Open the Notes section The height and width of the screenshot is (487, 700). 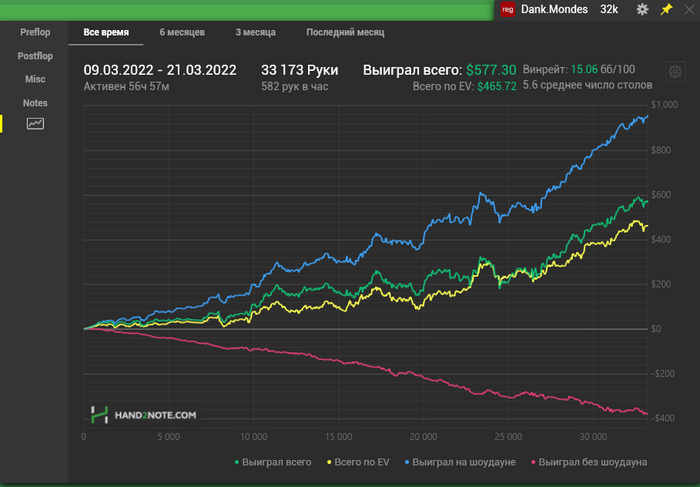point(35,103)
